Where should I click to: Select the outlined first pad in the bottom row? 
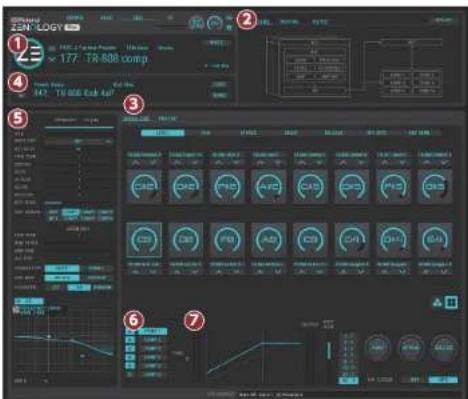144,240
